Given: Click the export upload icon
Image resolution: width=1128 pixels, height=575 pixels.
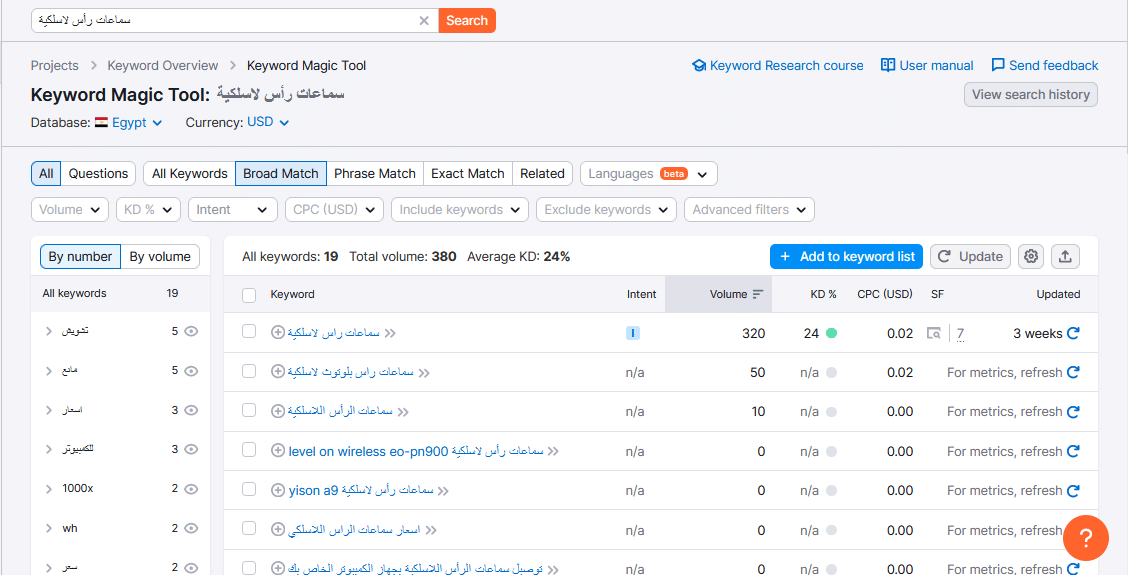Looking at the screenshot, I should (x=1065, y=256).
